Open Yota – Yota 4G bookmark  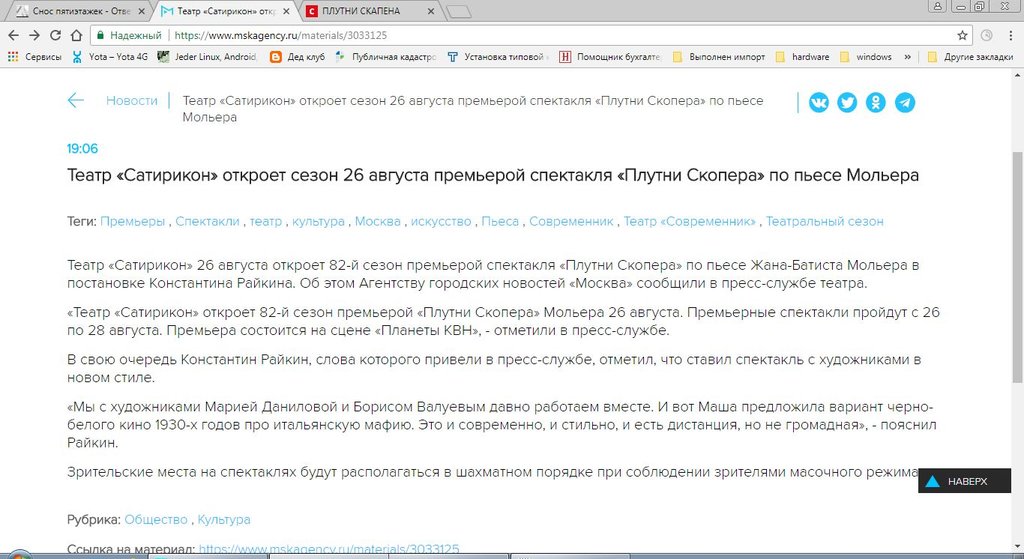click(x=110, y=57)
